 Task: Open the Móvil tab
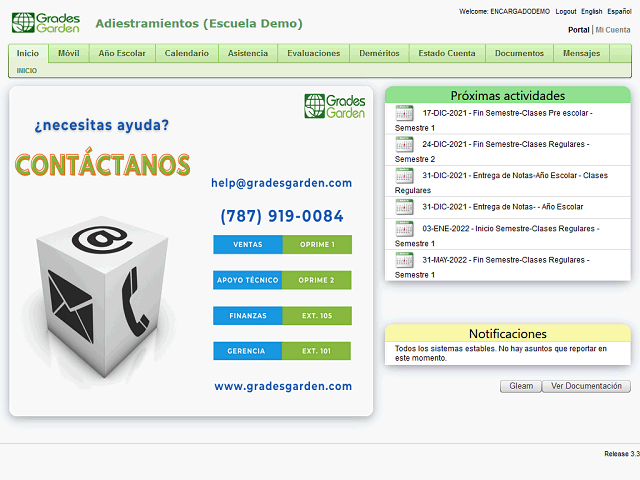[69, 53]
